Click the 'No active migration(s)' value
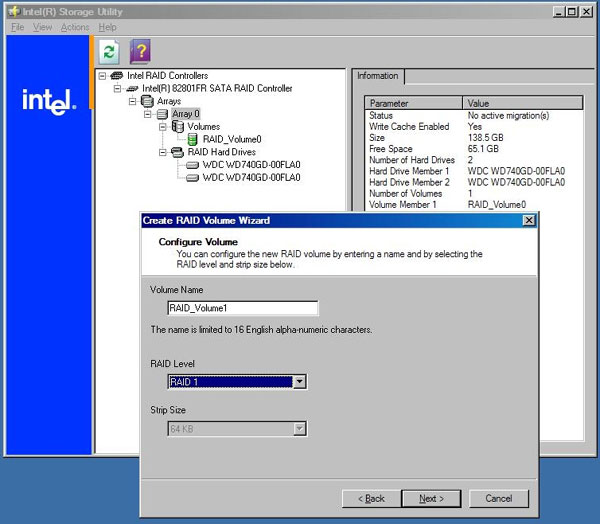This screenshot has height=524, width=600. coord(508,116)
